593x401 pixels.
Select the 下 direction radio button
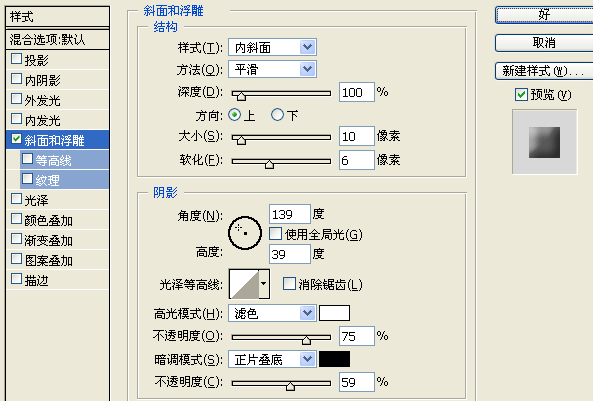pyautogui.click(x=277, y=115)
